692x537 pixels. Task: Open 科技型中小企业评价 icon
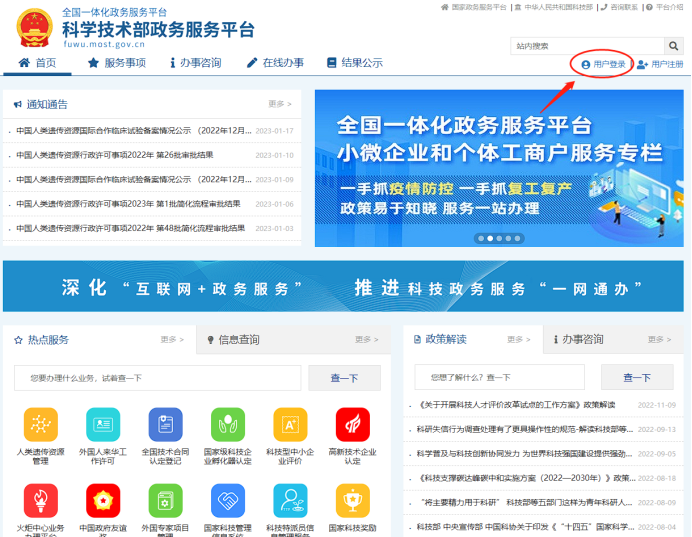290,424
